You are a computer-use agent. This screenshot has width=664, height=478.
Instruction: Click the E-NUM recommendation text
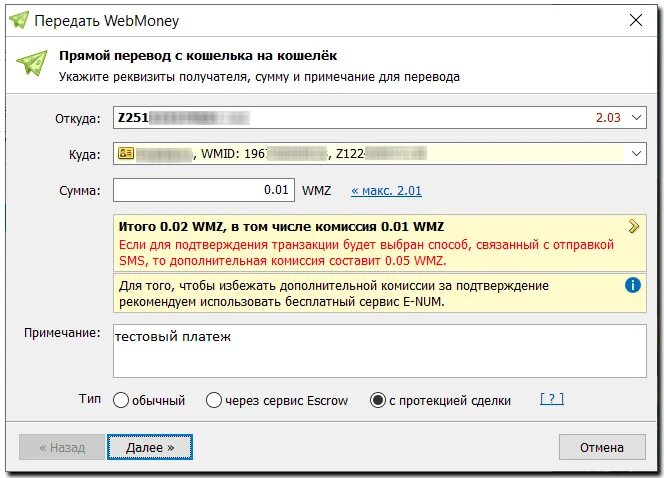coord(334,293)
